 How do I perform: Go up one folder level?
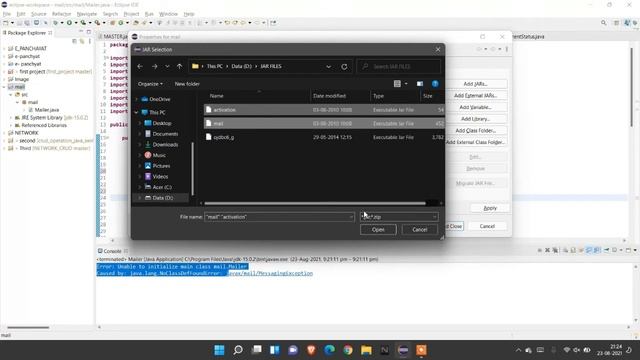[x=180, y=67]
